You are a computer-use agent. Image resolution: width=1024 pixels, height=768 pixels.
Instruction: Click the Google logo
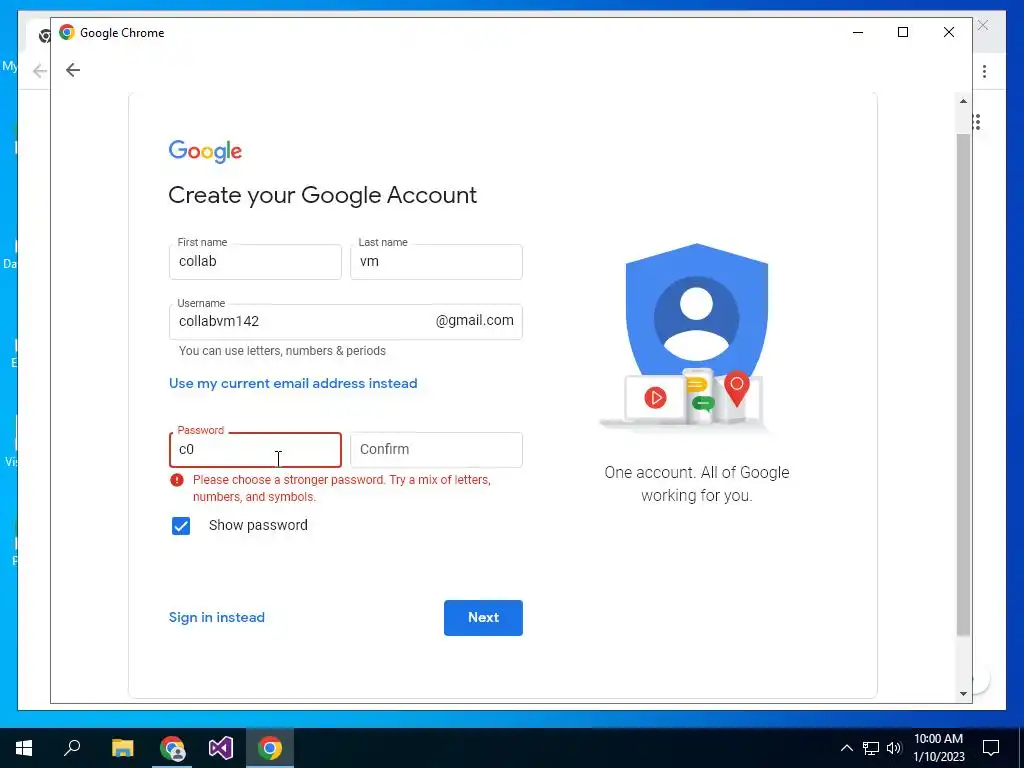tap(205, 152)
